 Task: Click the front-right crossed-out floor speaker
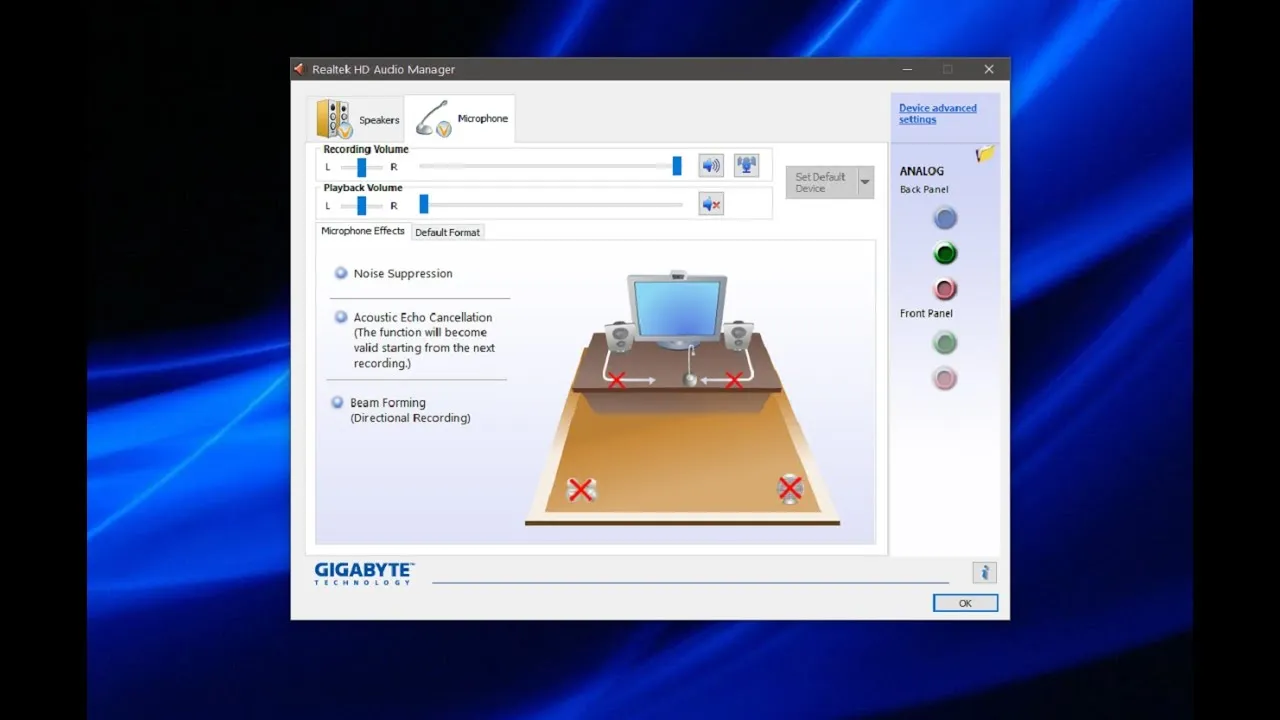[x=790, y=488]
